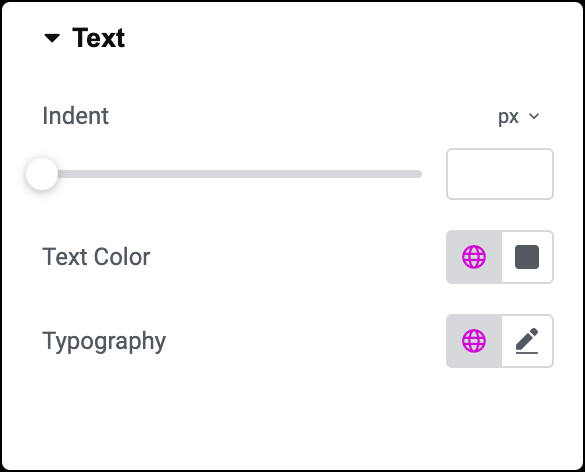
Task: Open the px unit dropdown for Indent
Action: coord(519,117)
